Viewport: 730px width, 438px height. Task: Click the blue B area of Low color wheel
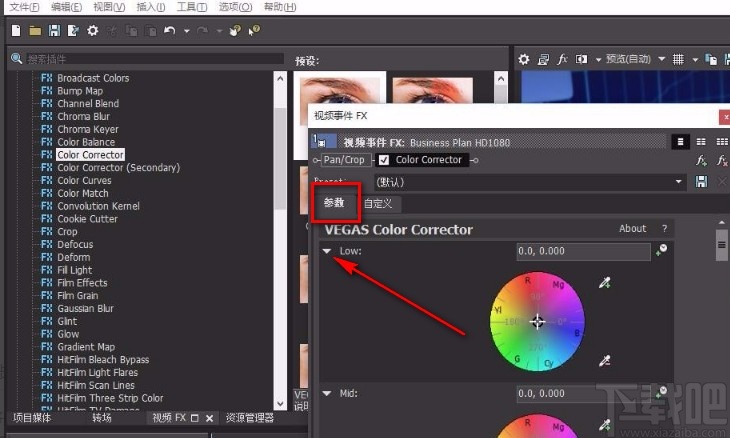tap(576, 333)
